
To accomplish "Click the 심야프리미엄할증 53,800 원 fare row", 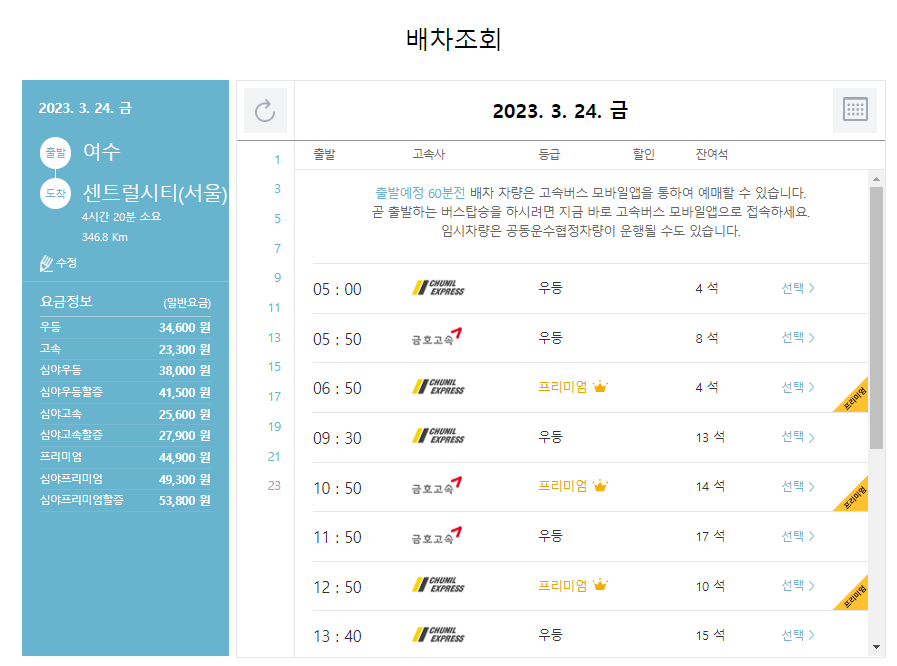I will click(x=125, y=500).
